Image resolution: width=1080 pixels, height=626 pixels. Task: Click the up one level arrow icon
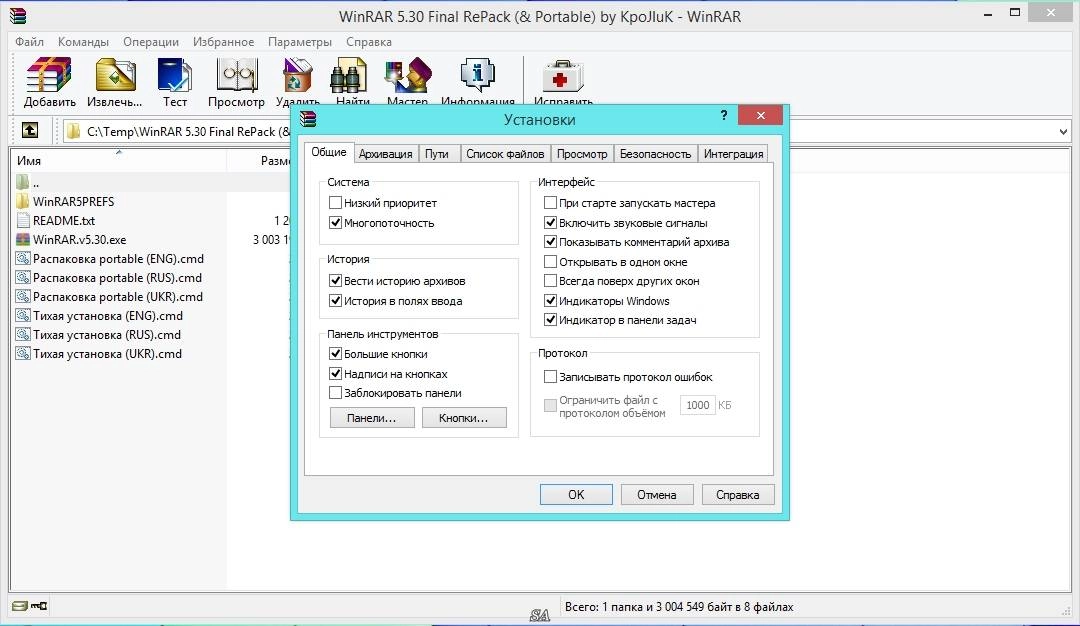(30, 129)
